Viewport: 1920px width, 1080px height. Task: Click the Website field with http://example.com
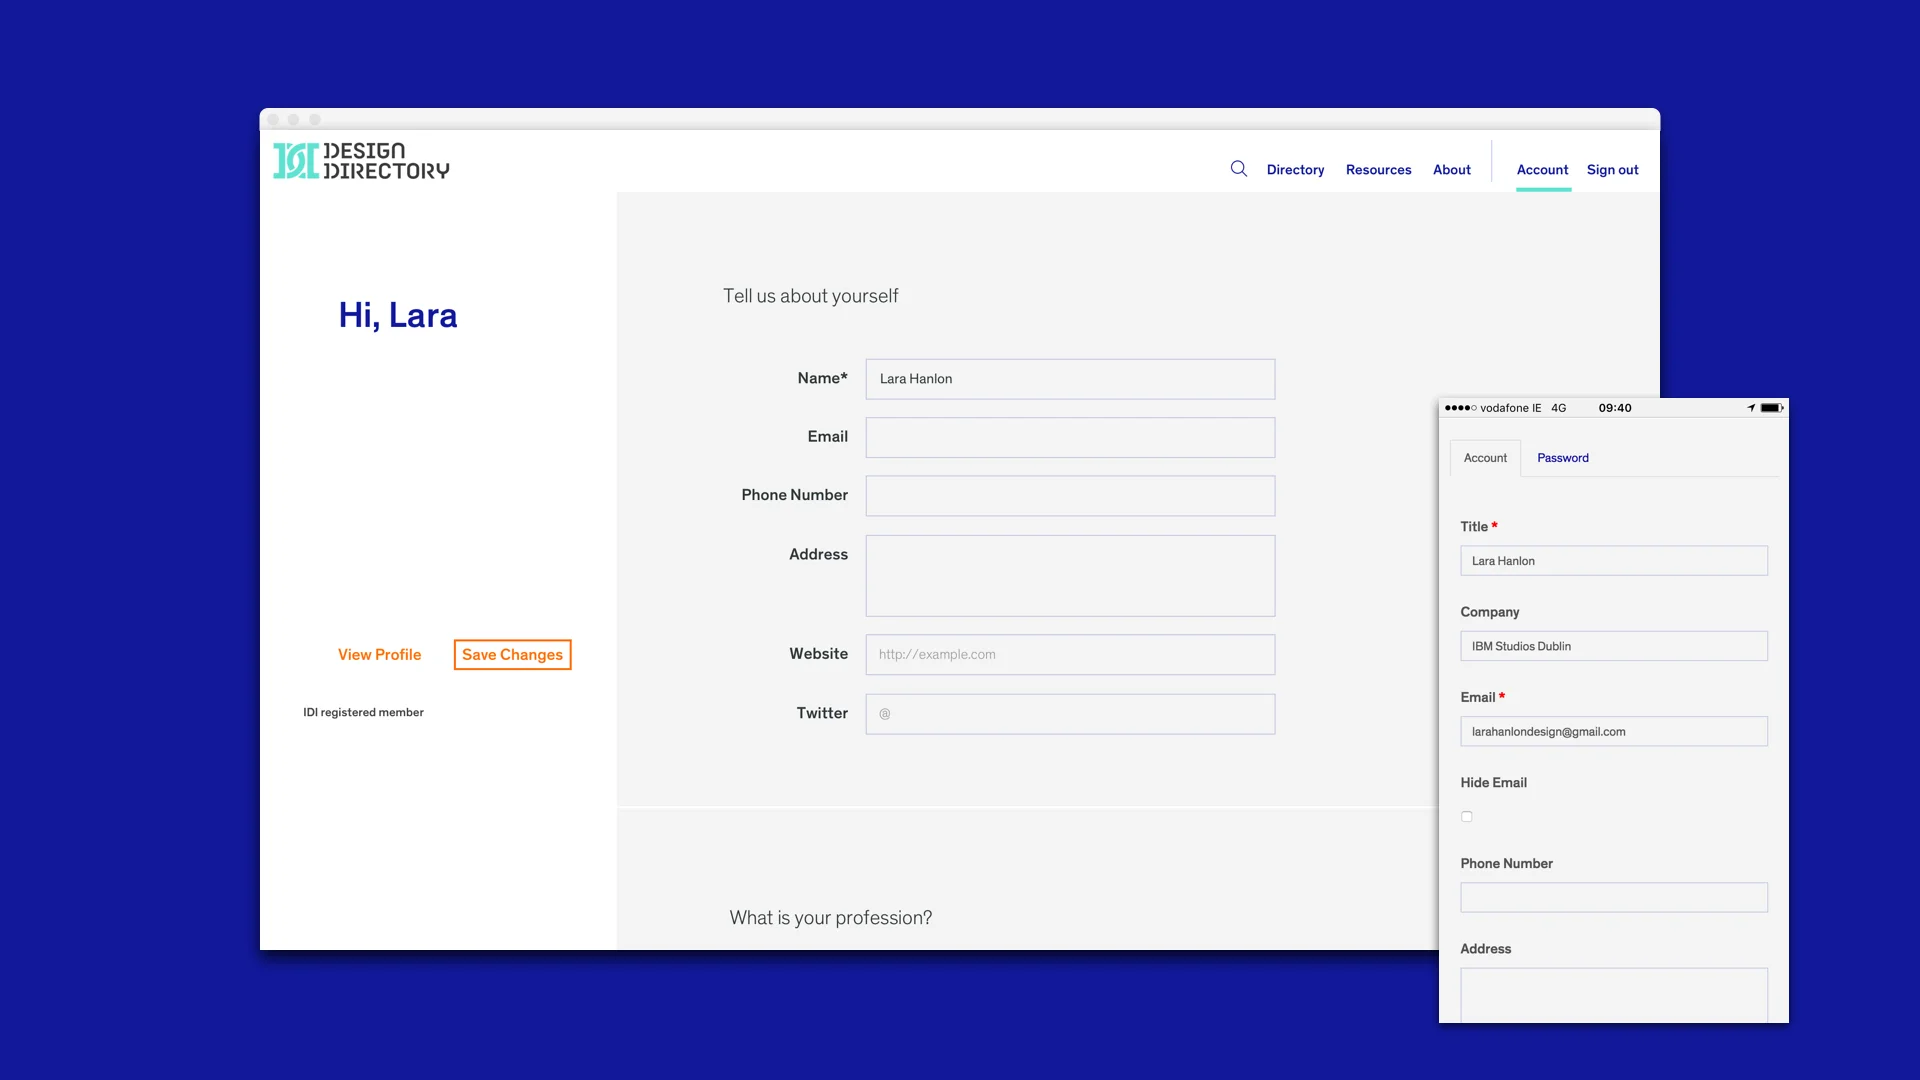(1070, 655)
